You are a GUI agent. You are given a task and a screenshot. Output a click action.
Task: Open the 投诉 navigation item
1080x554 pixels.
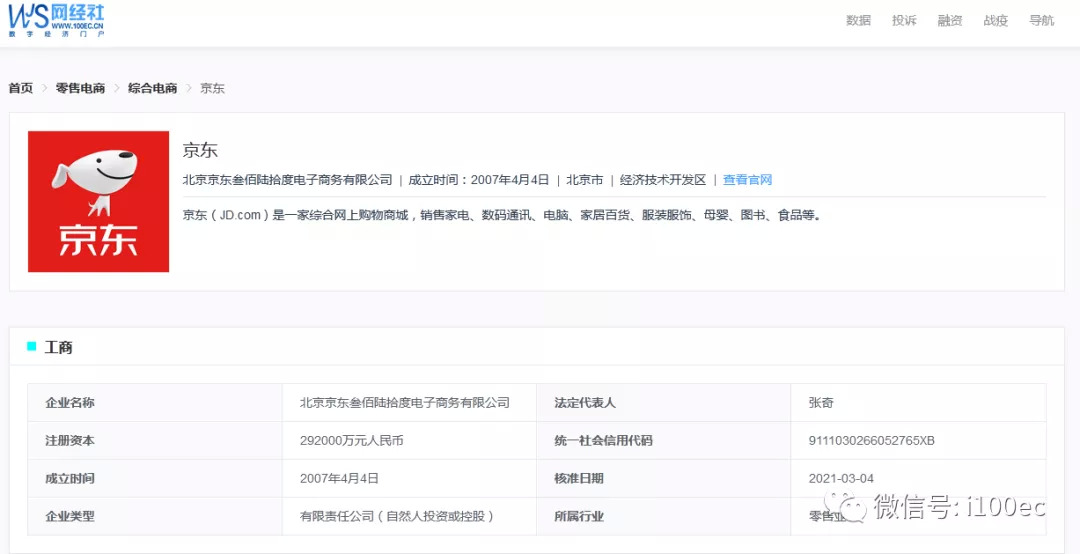point(904,20)
